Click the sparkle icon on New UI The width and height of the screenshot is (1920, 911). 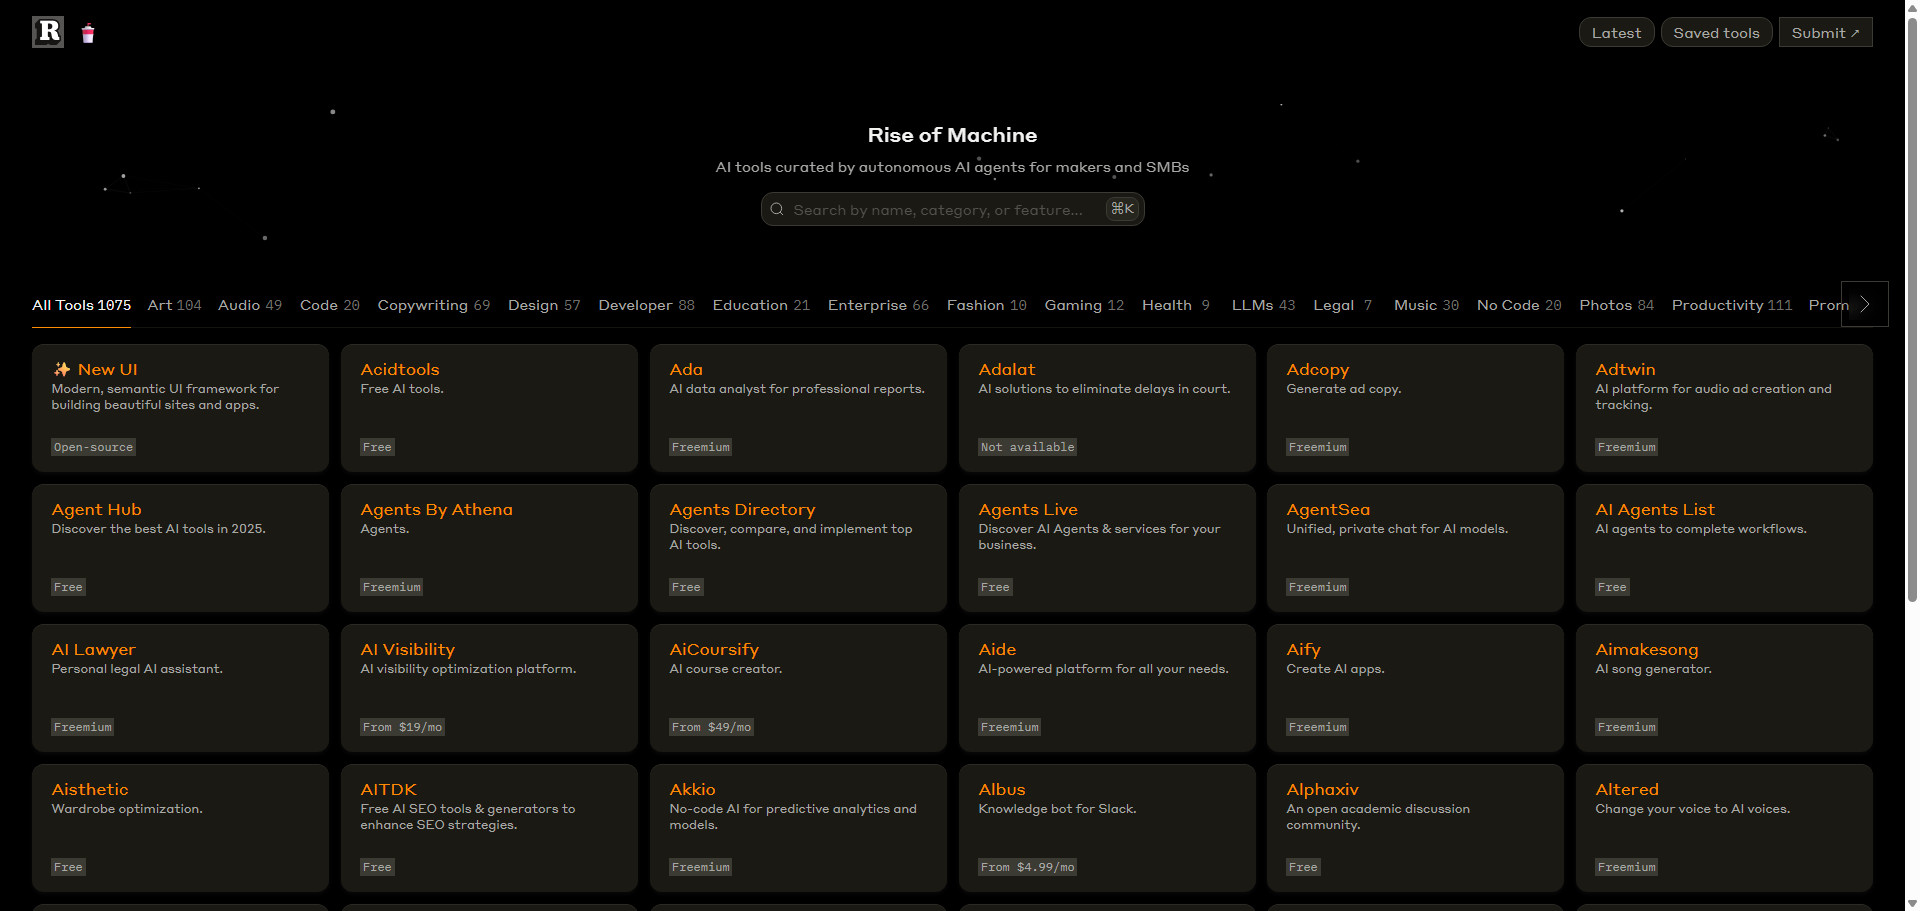pos(62,369)
